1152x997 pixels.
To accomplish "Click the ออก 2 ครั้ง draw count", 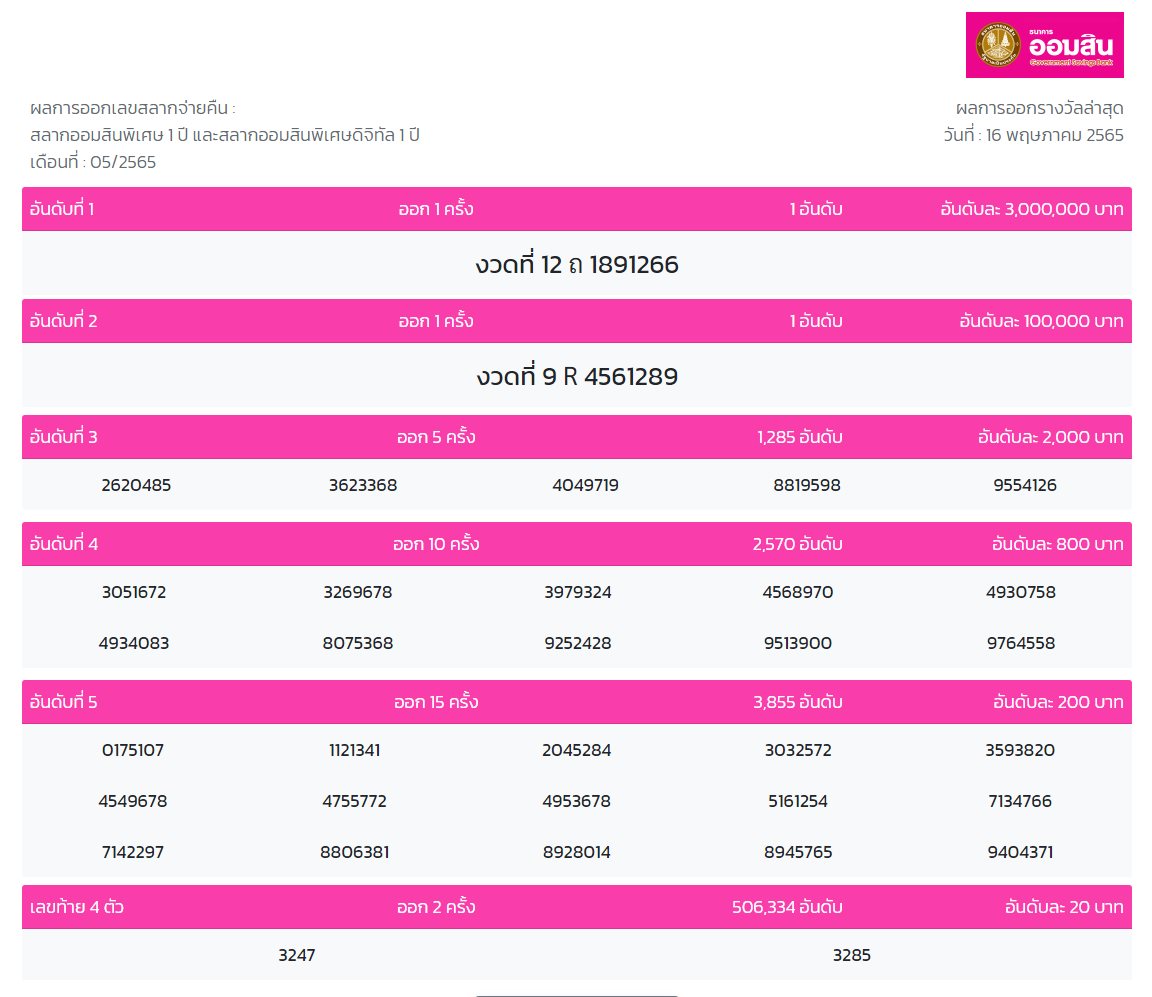I will pos(436,907).
